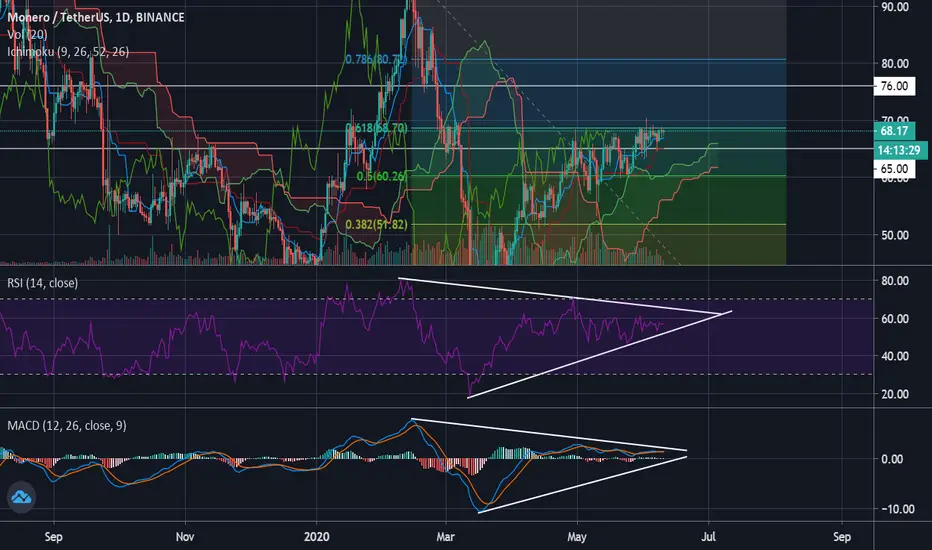This screenshot has height=550, width=932.
Task: Click the TradingView cloud logo icon
Action: [21, 496]
